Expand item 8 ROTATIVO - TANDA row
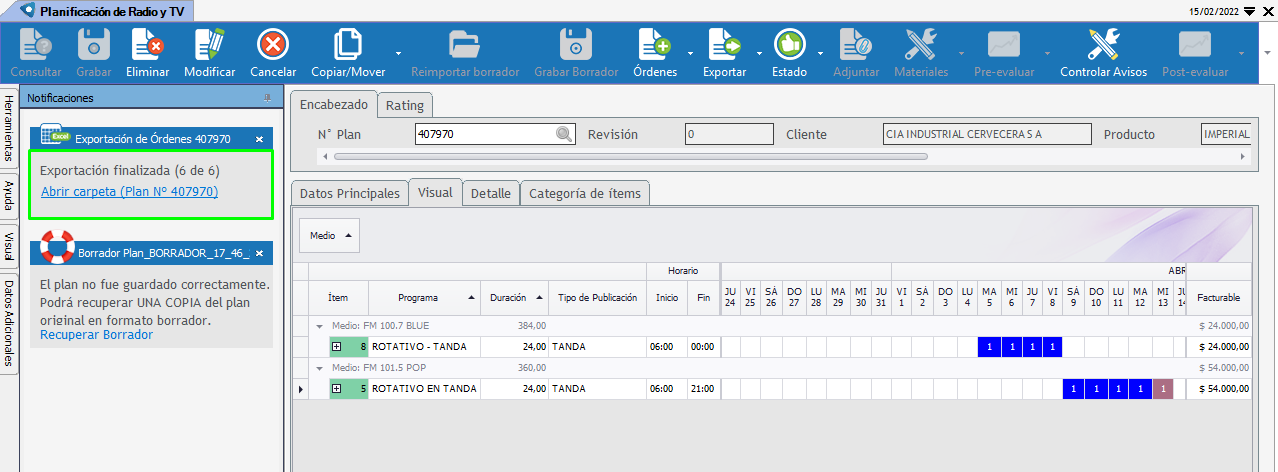This screenshot has height=472, width=1278. (337, 347)
